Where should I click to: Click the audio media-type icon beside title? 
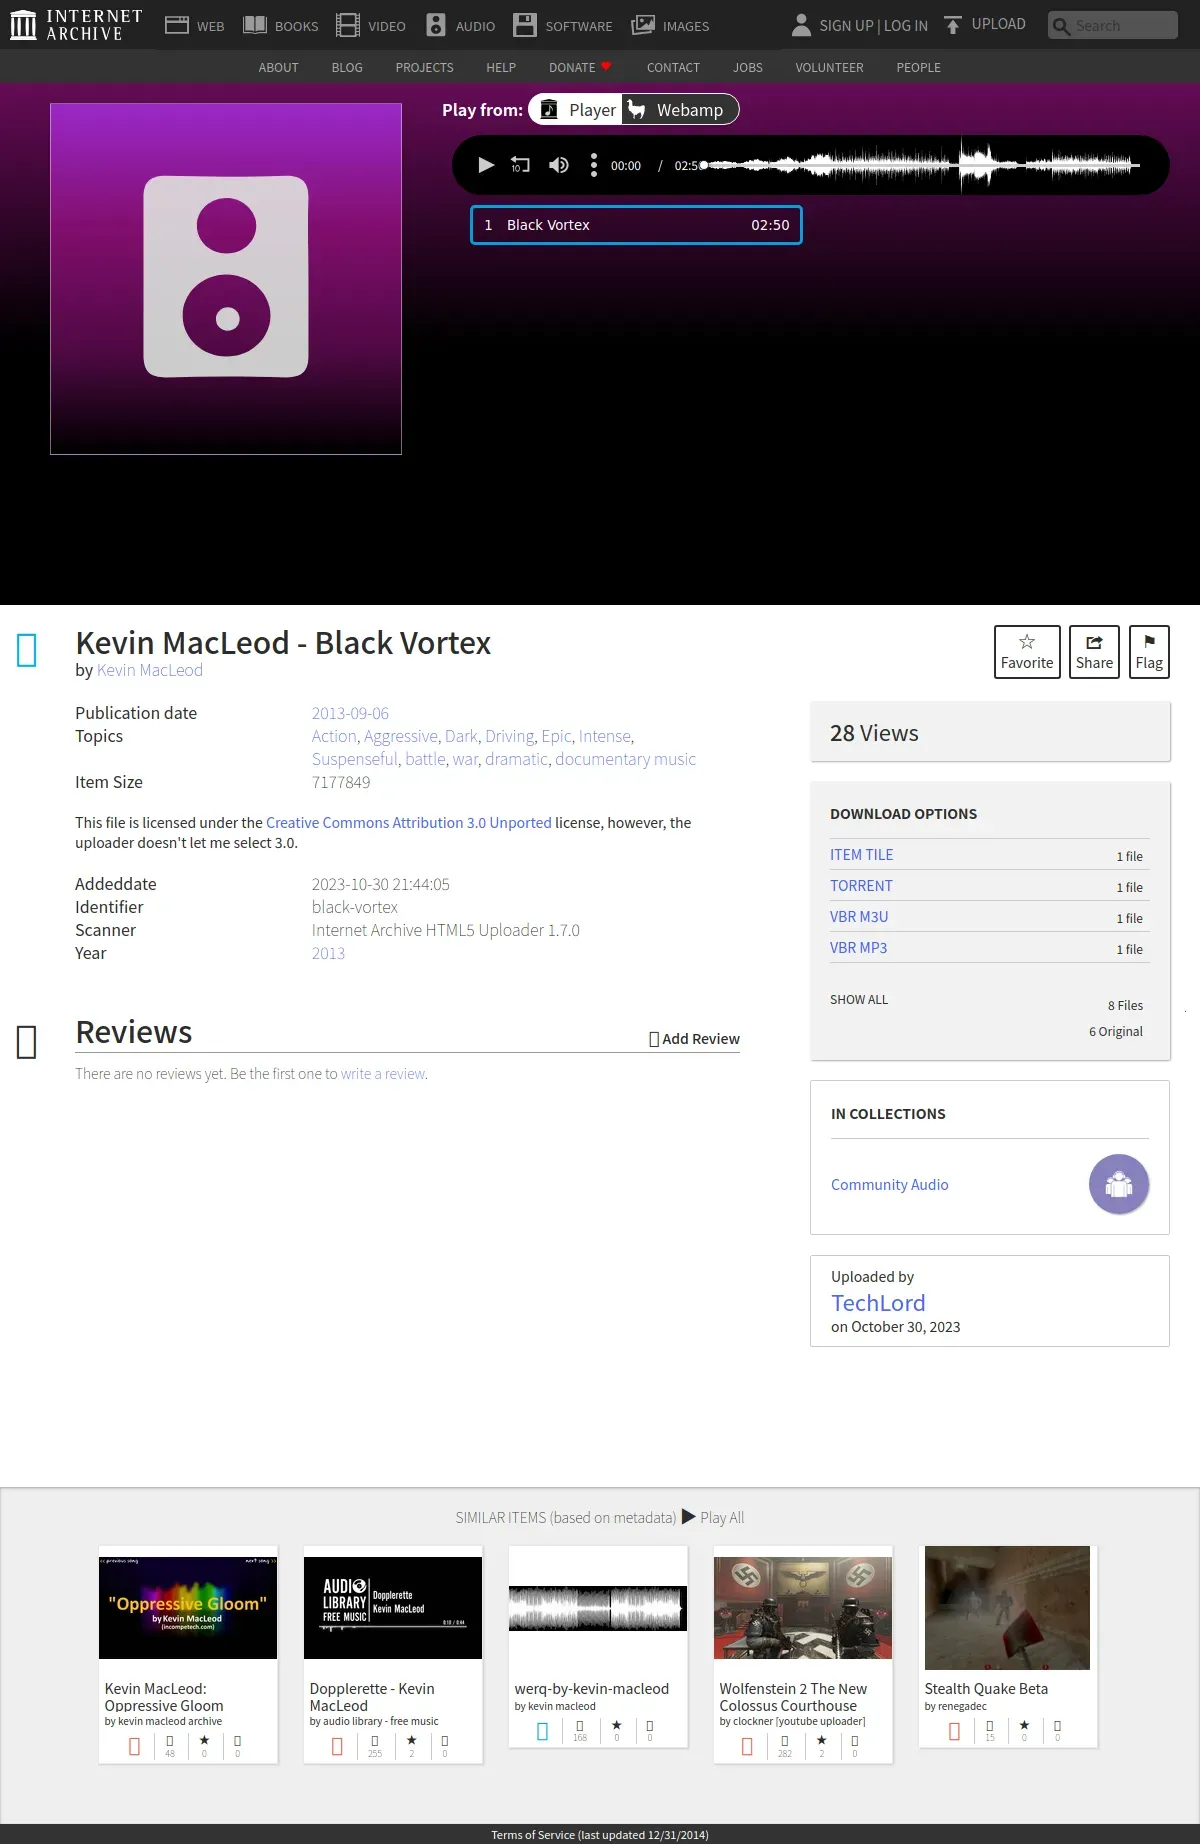(x=27, y=650)
